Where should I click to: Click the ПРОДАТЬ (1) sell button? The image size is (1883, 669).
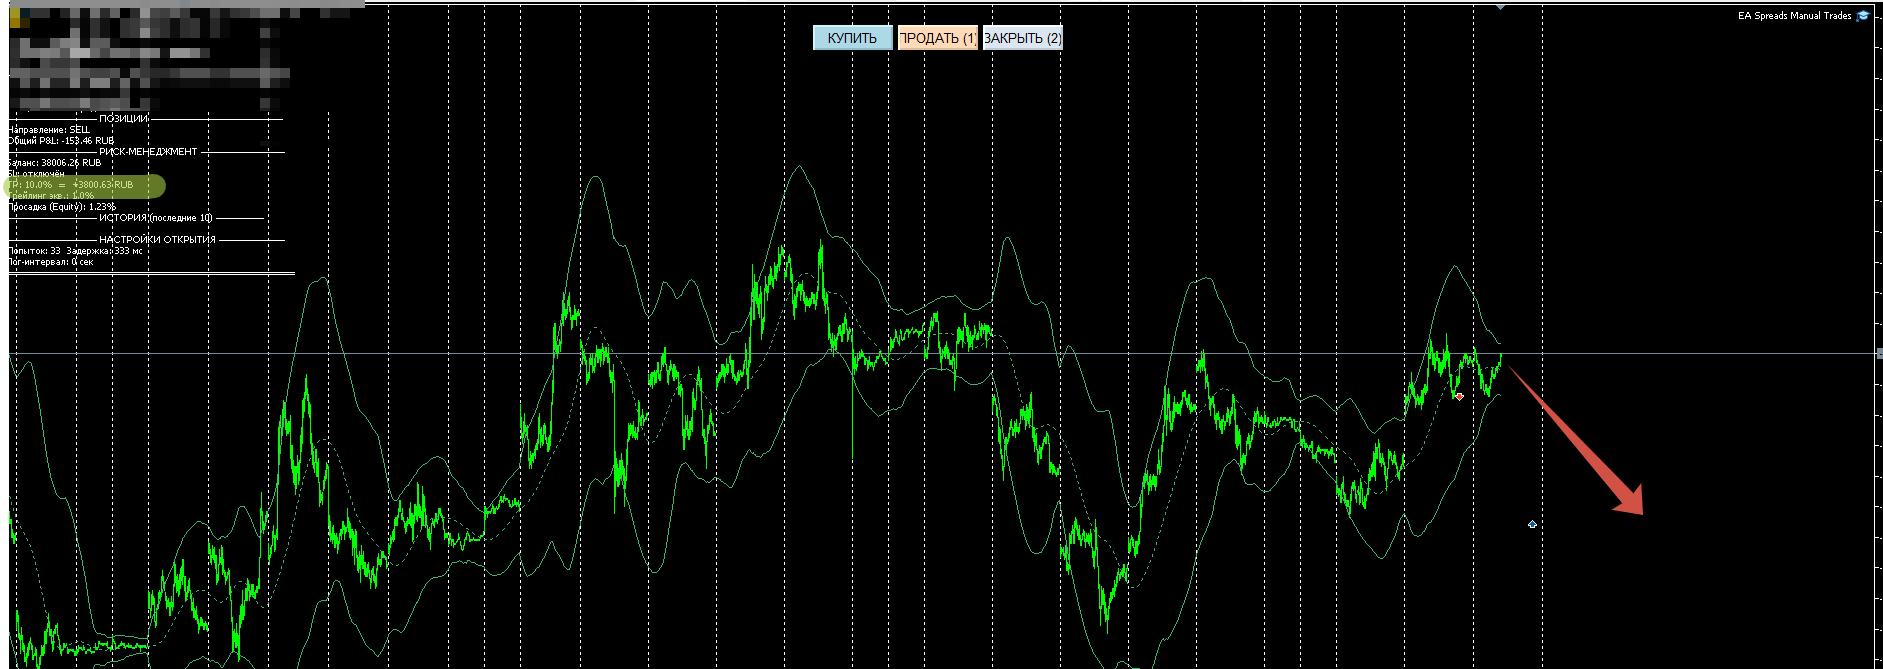pyautogui.click(x=937, y=38)
